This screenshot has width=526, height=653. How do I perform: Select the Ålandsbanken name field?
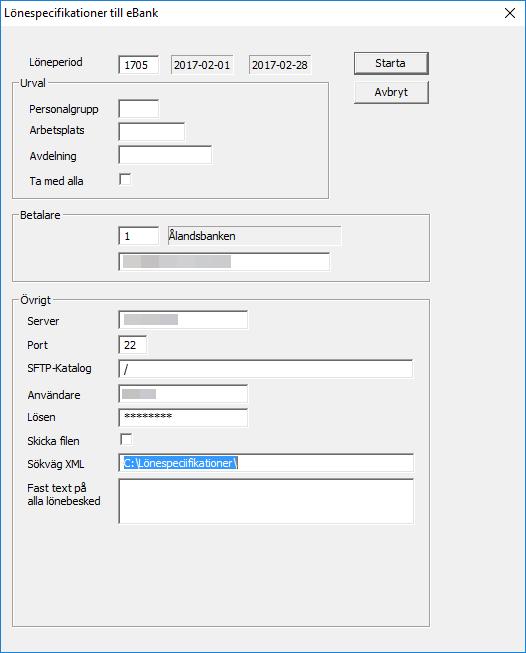point(254,236)
